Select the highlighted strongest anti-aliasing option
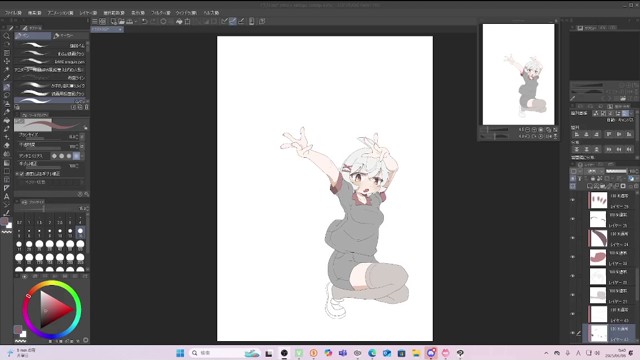640x360 pixels. click(x=76, y=156)
